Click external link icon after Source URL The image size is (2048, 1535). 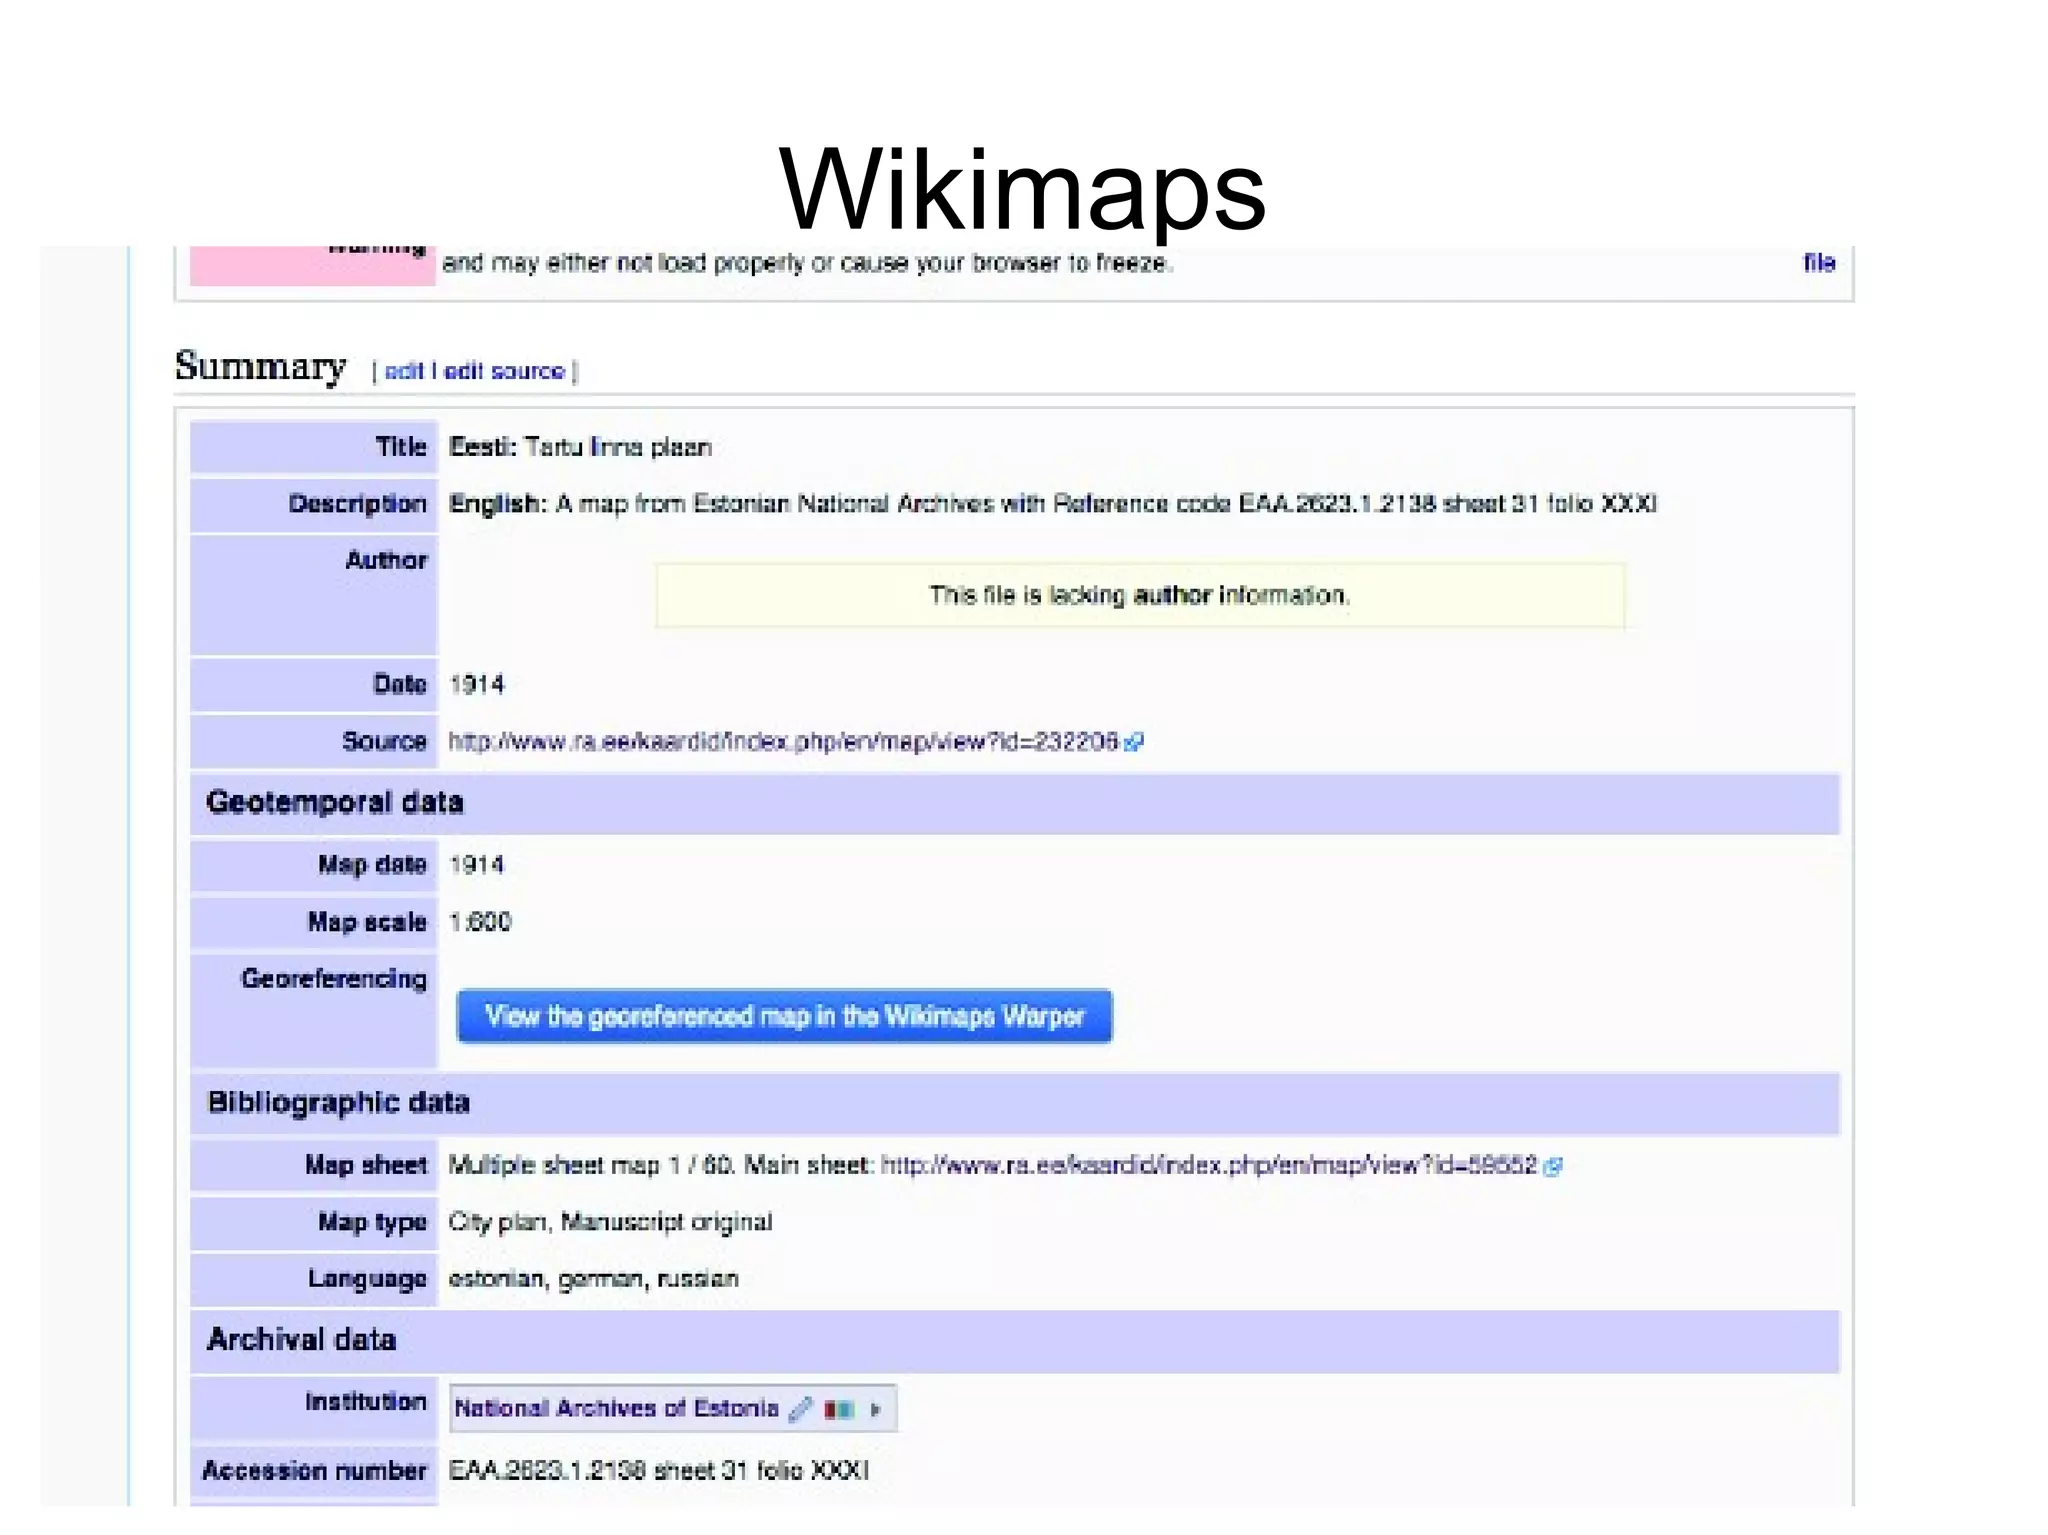[1134, 742]
